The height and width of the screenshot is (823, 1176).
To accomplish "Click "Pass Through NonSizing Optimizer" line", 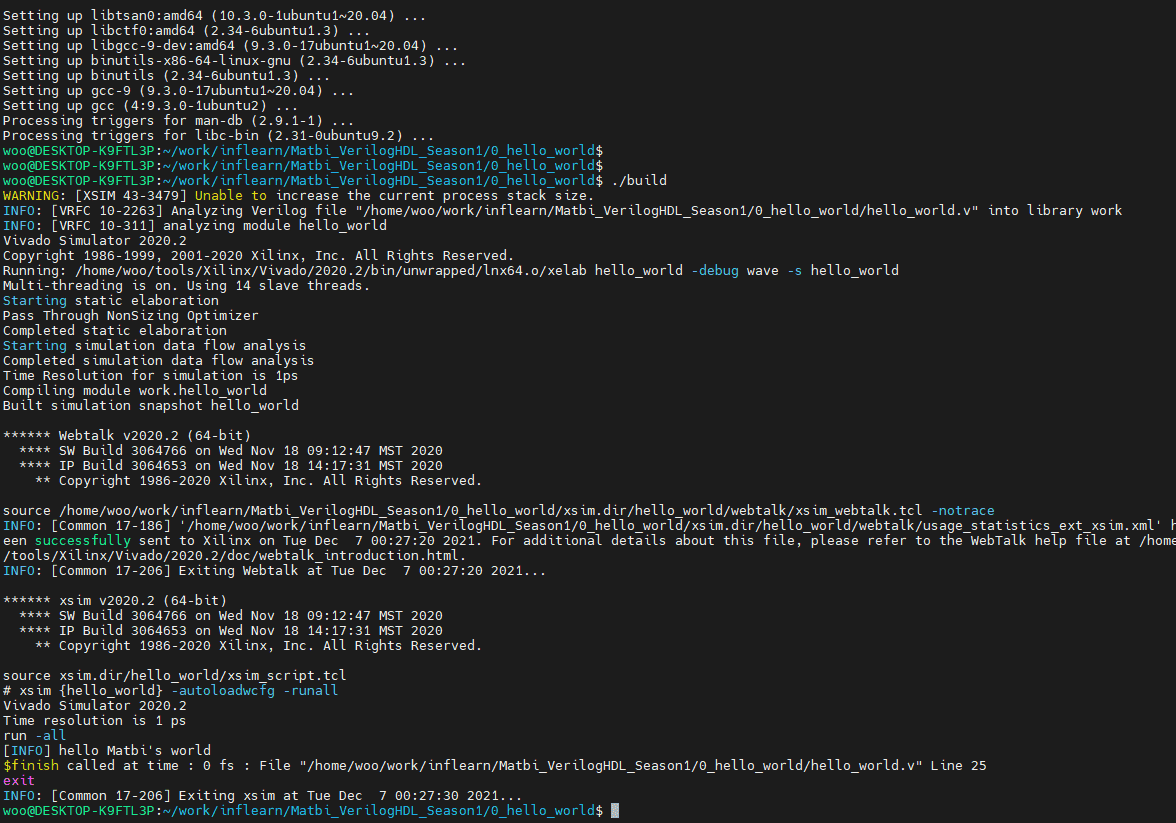I will click(130, 315).
